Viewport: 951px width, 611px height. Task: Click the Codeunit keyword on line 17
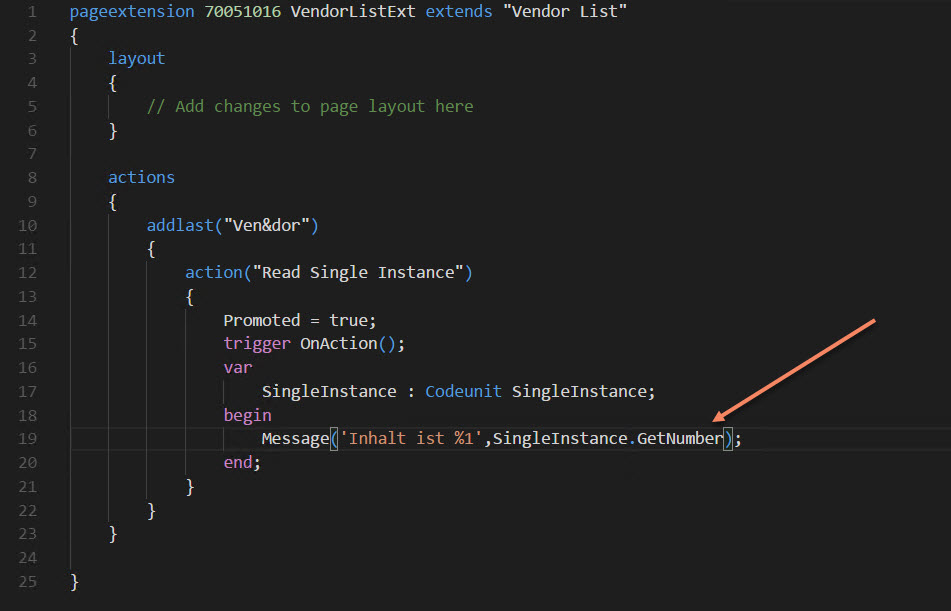463,390
